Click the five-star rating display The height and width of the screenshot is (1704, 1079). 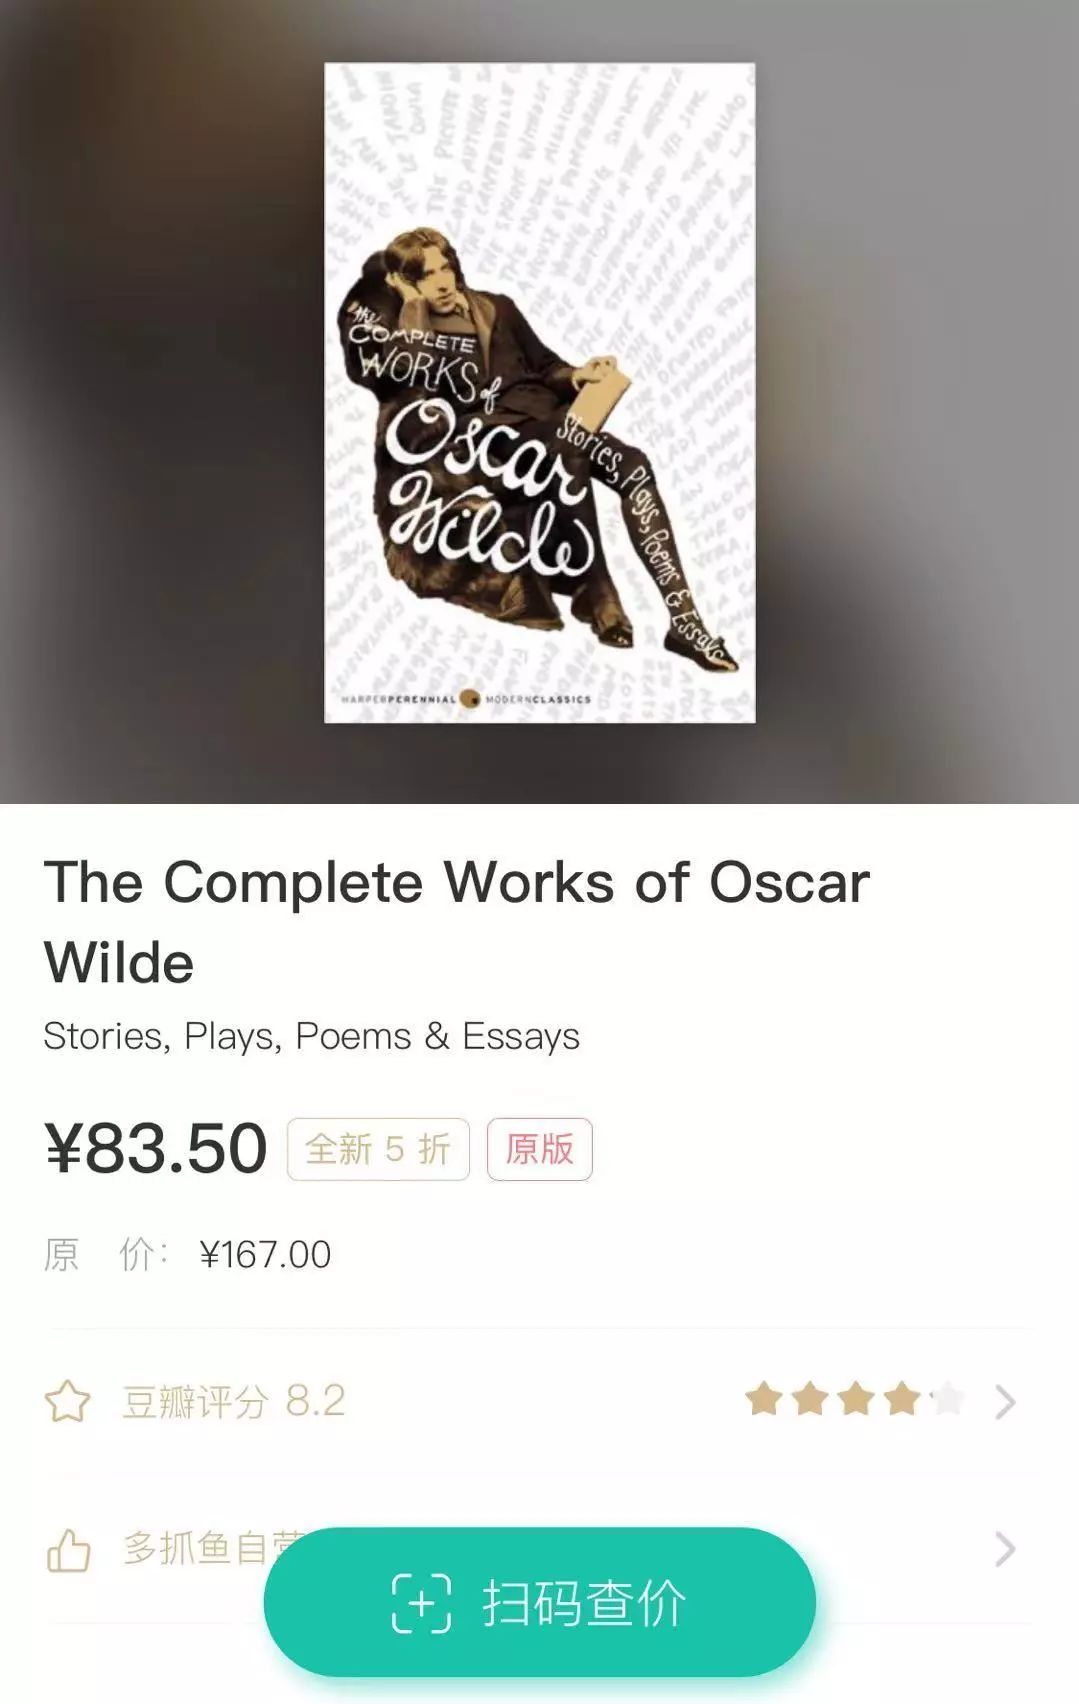pos(855,1399)
